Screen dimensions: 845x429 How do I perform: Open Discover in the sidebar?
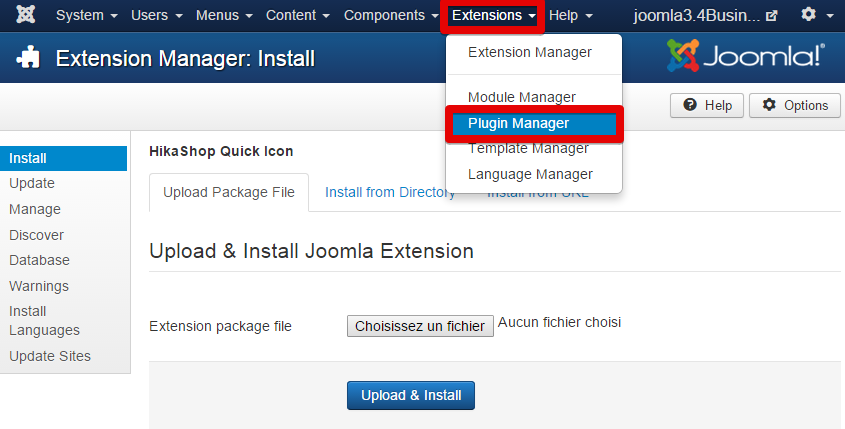36,235
